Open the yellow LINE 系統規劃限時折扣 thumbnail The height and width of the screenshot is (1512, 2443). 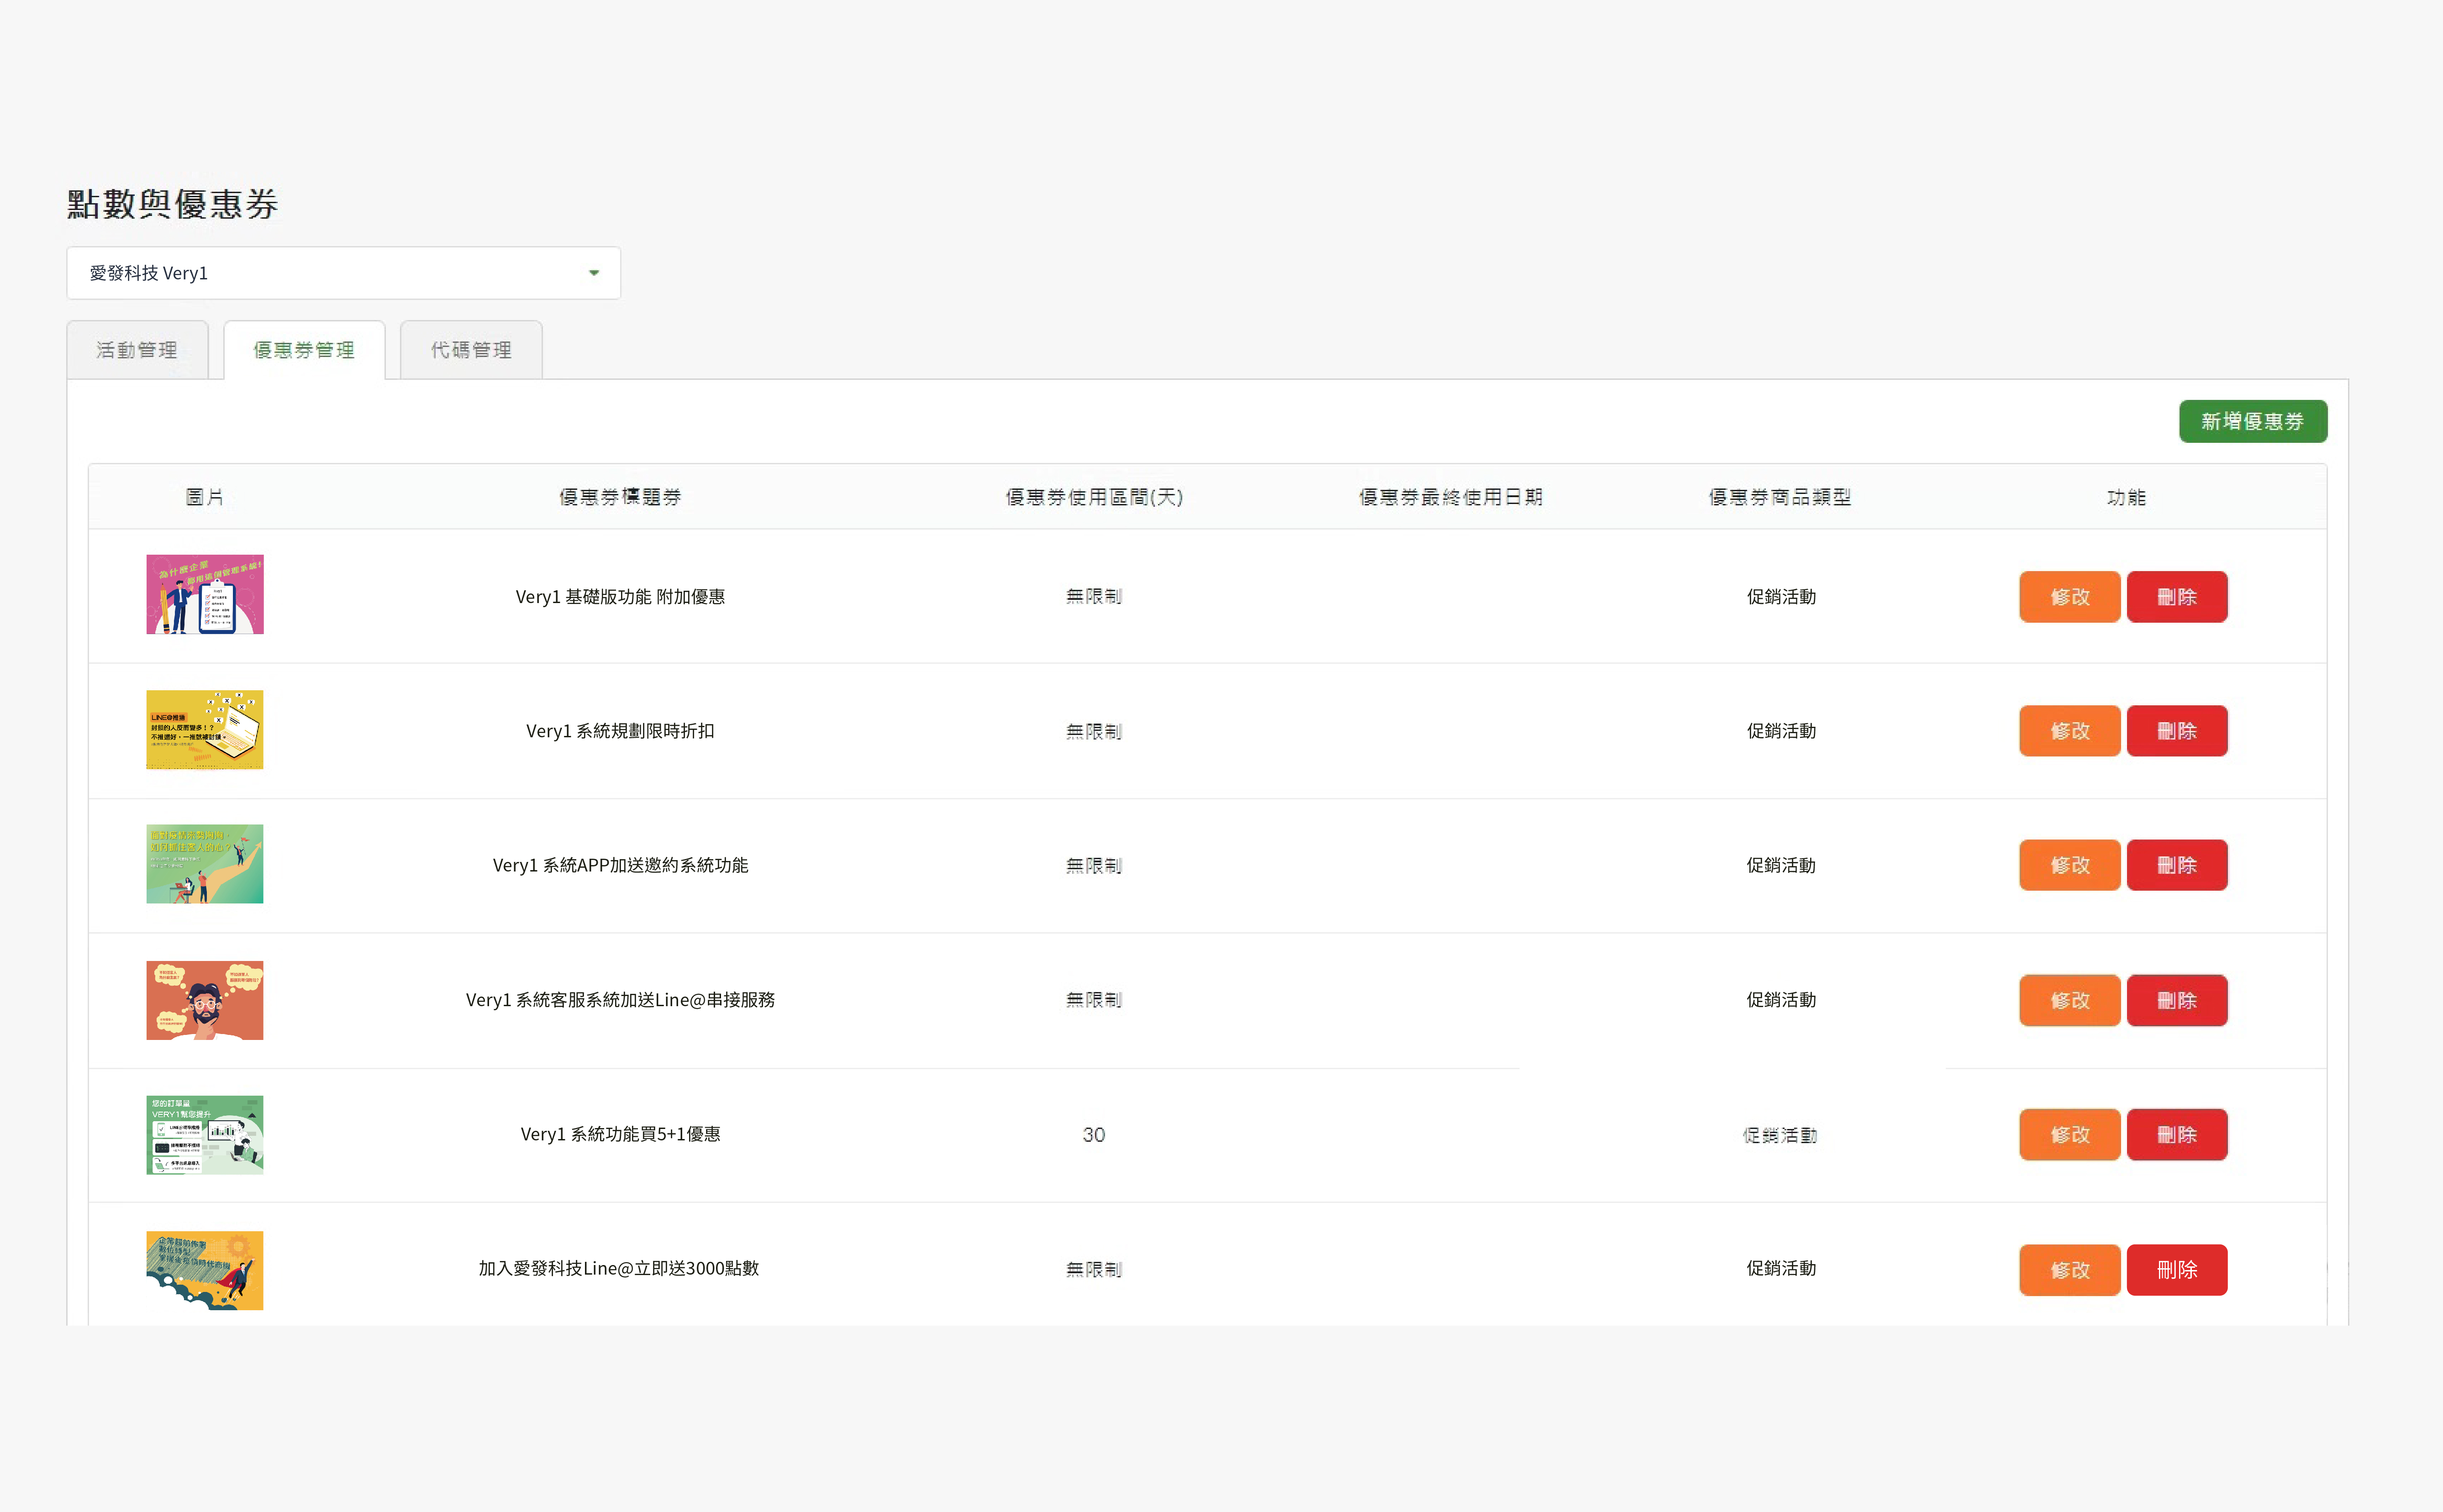(205, 730)
